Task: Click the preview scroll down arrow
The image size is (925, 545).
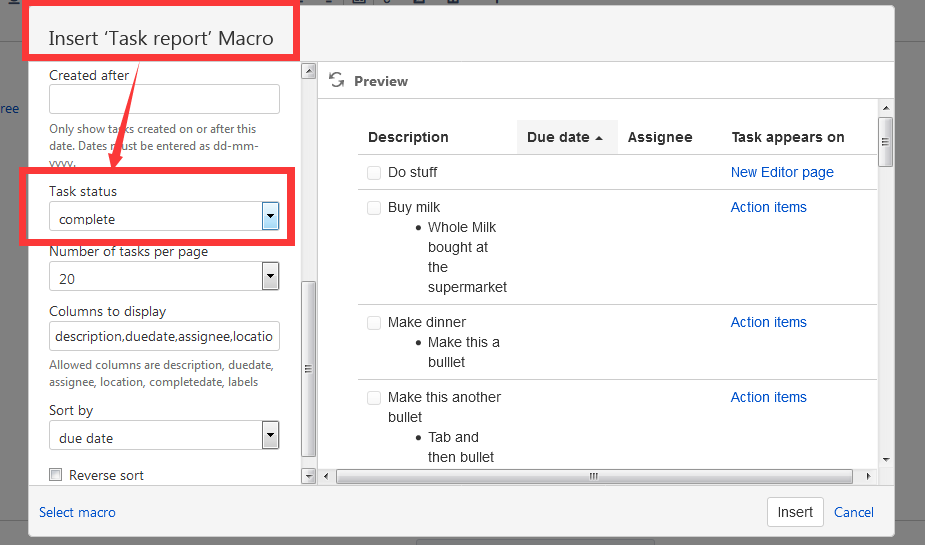Action: 885,460
